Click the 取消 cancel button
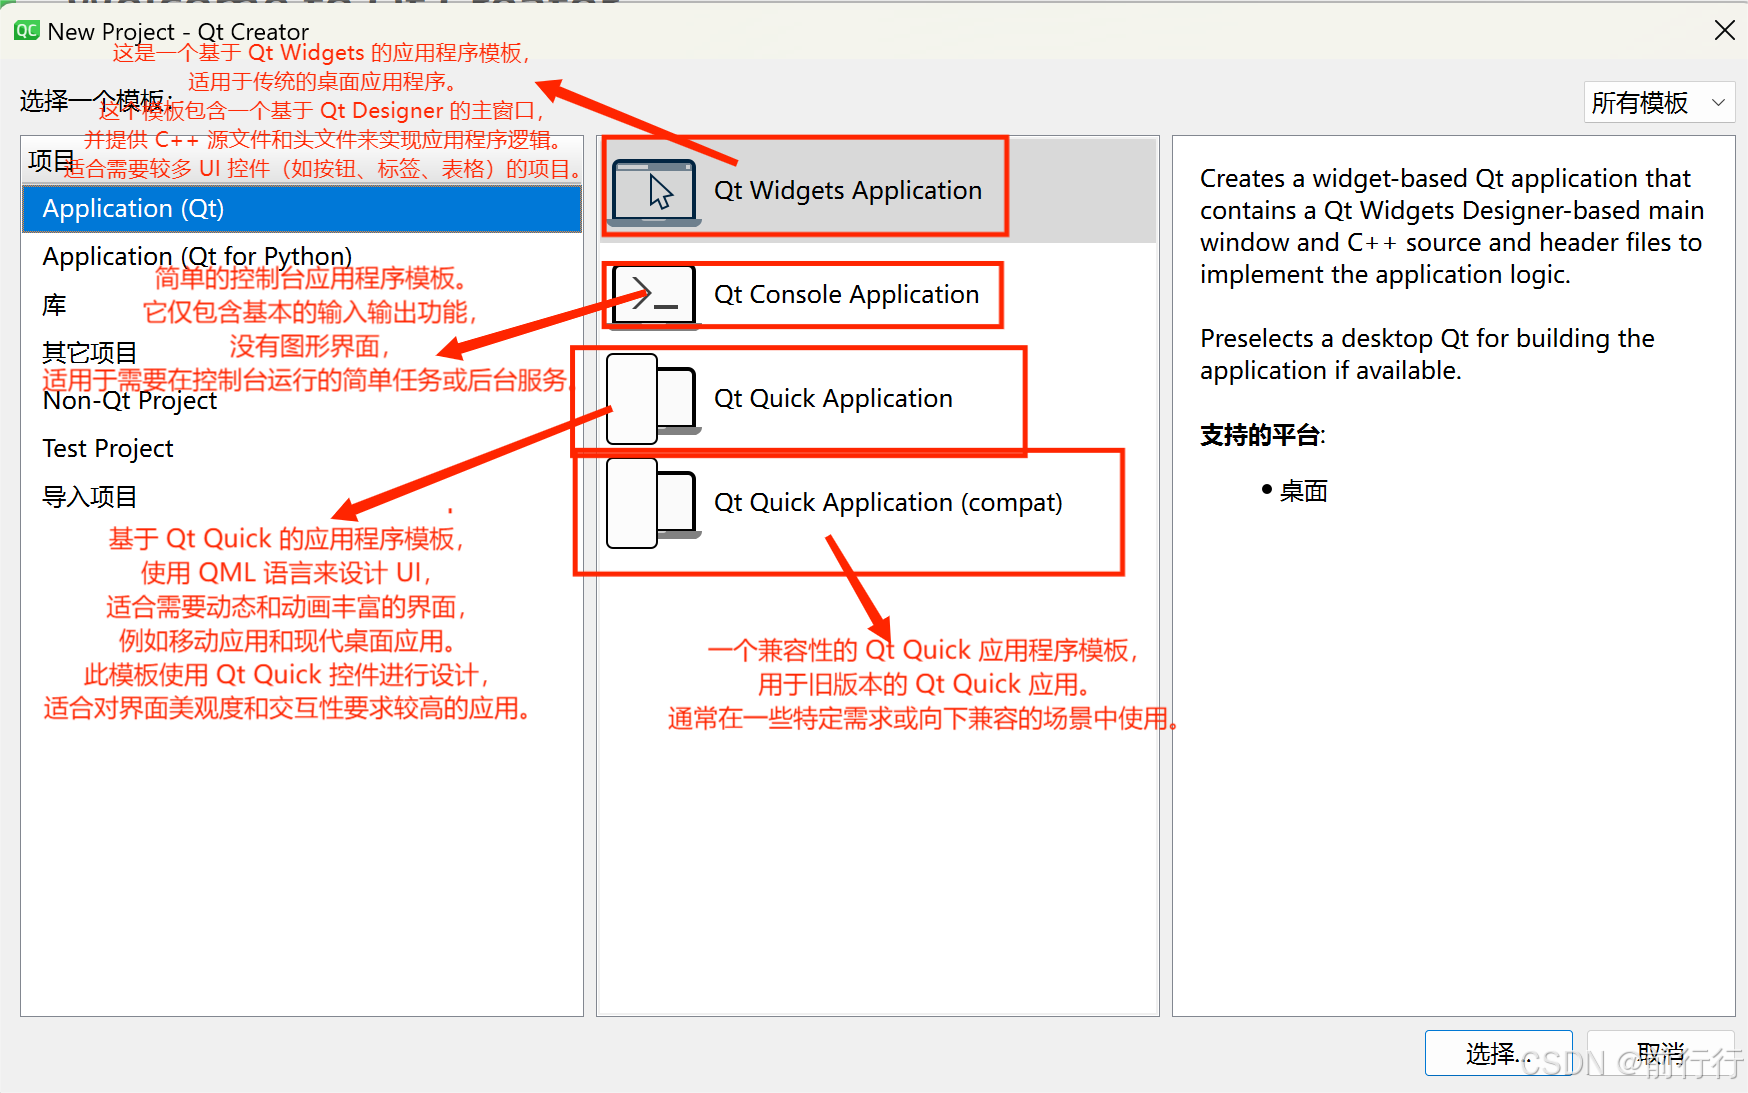Screen dimensions: 1748x1093 1661,1053
